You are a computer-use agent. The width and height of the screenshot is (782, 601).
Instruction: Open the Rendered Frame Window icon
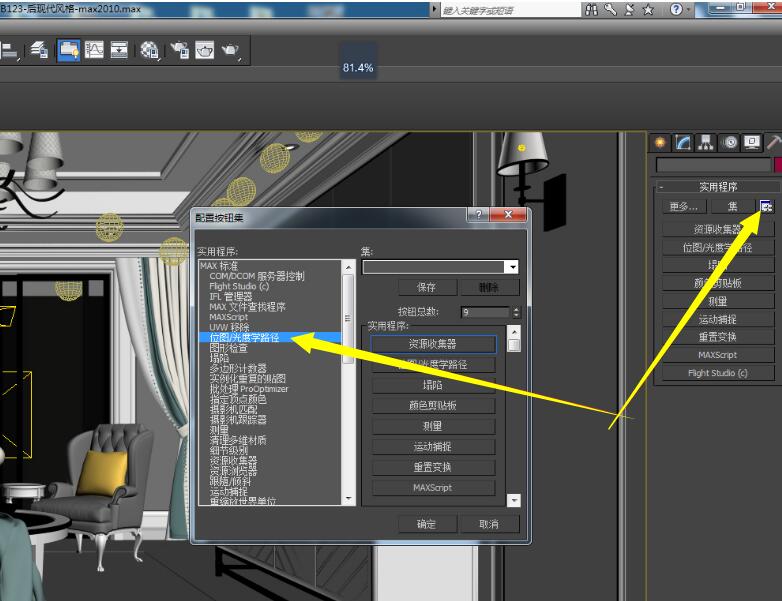204,50
